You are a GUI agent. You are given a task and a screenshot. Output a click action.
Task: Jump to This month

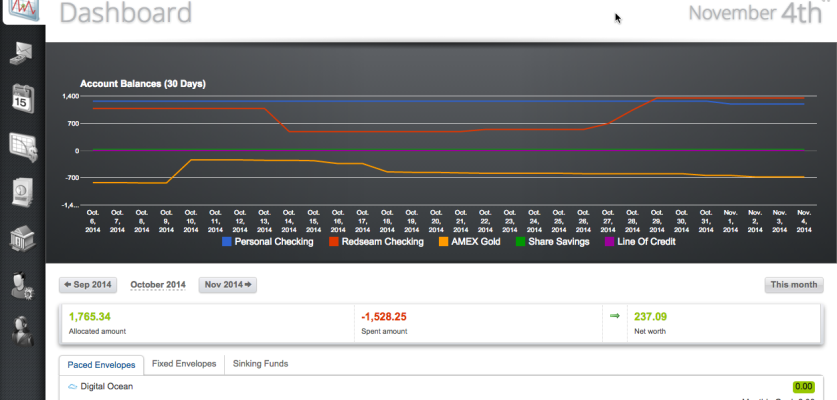793,285
